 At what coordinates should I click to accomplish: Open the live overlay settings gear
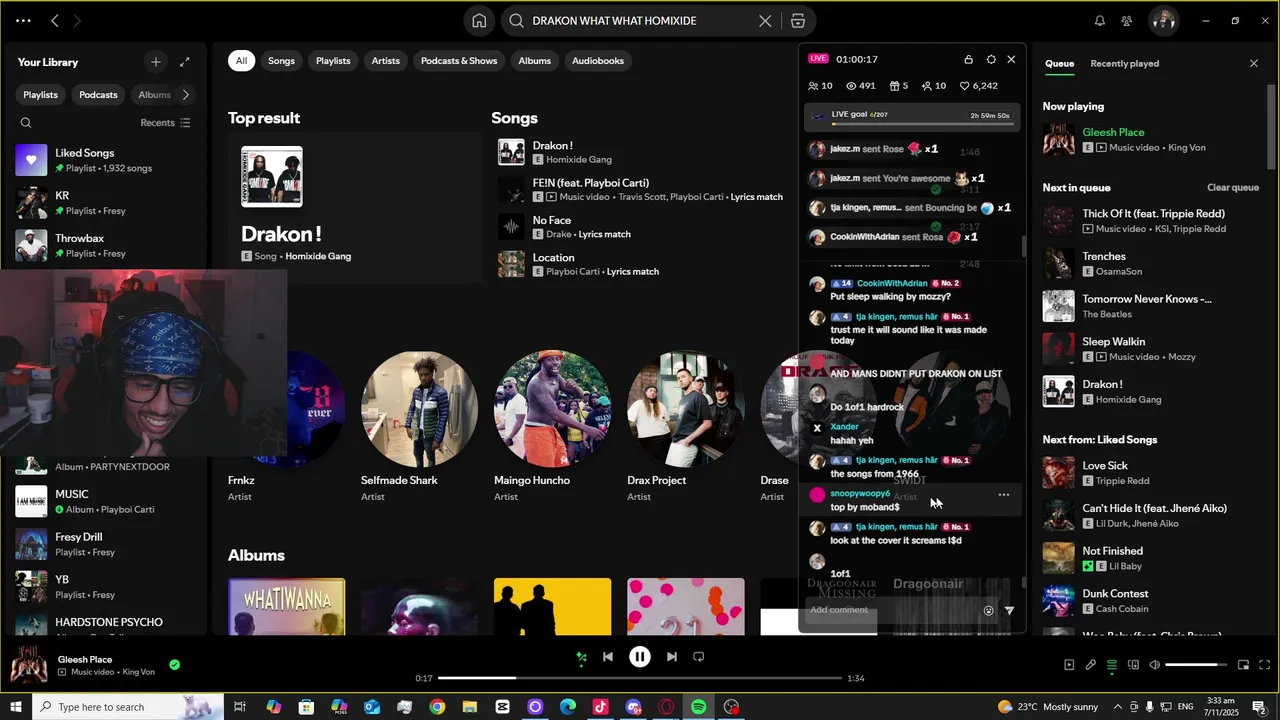pos(991,59)
